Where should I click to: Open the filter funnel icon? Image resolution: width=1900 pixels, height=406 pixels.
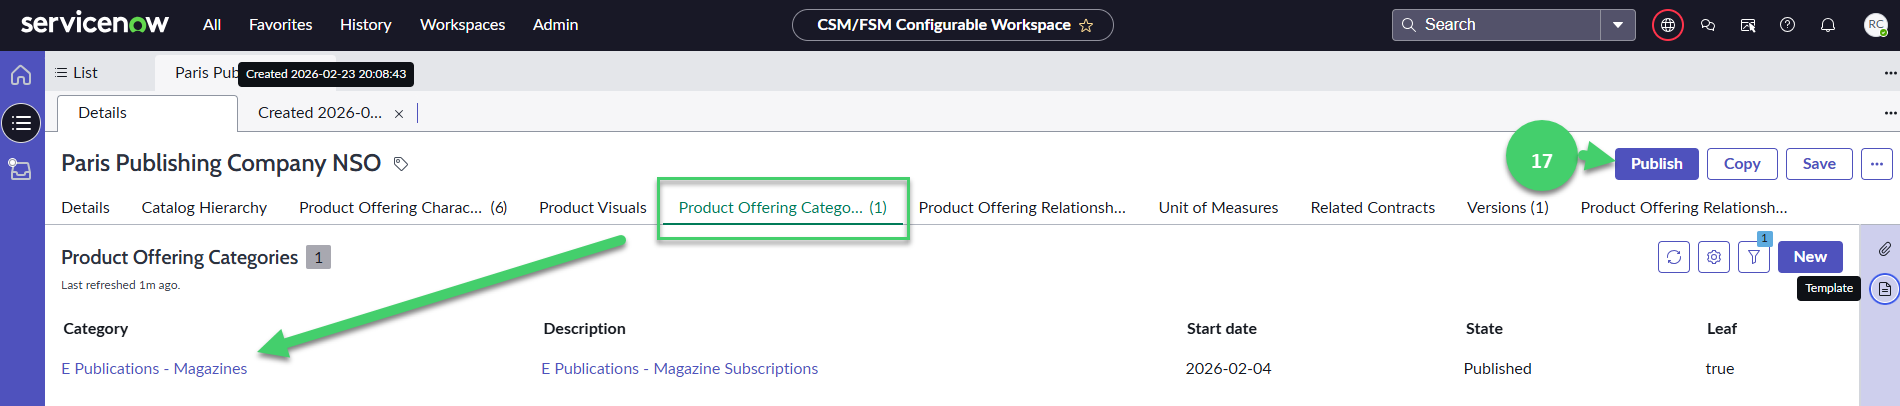1754,257
